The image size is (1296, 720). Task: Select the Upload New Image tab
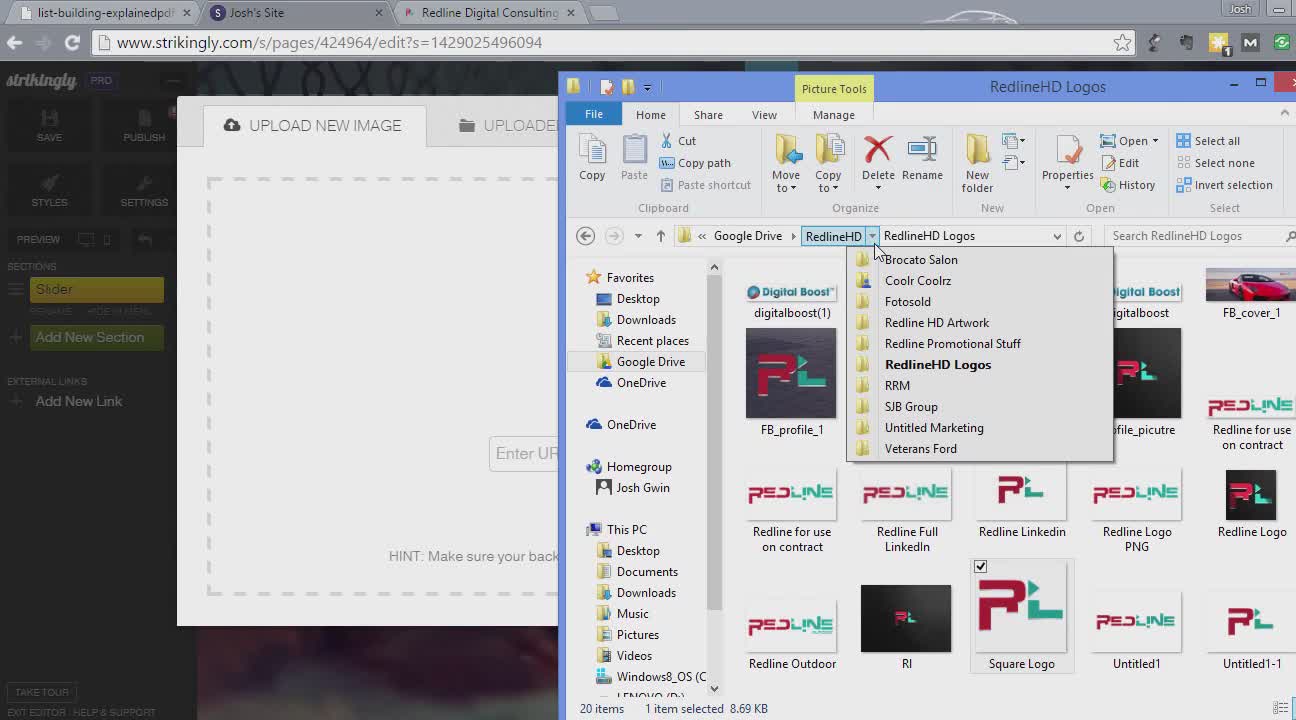click(x=314, y=126)
